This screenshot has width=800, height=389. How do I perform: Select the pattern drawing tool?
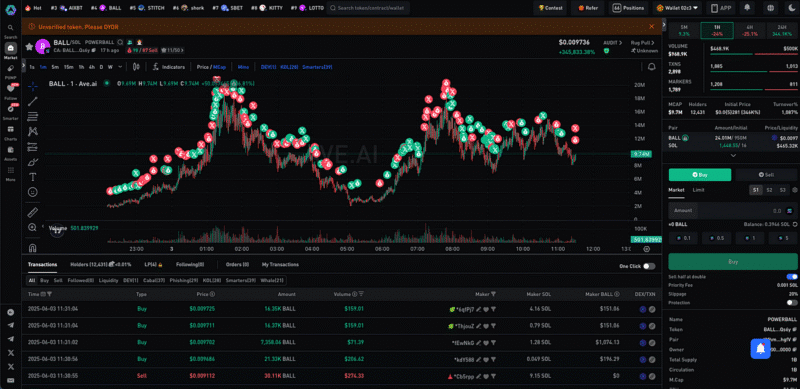32,132
